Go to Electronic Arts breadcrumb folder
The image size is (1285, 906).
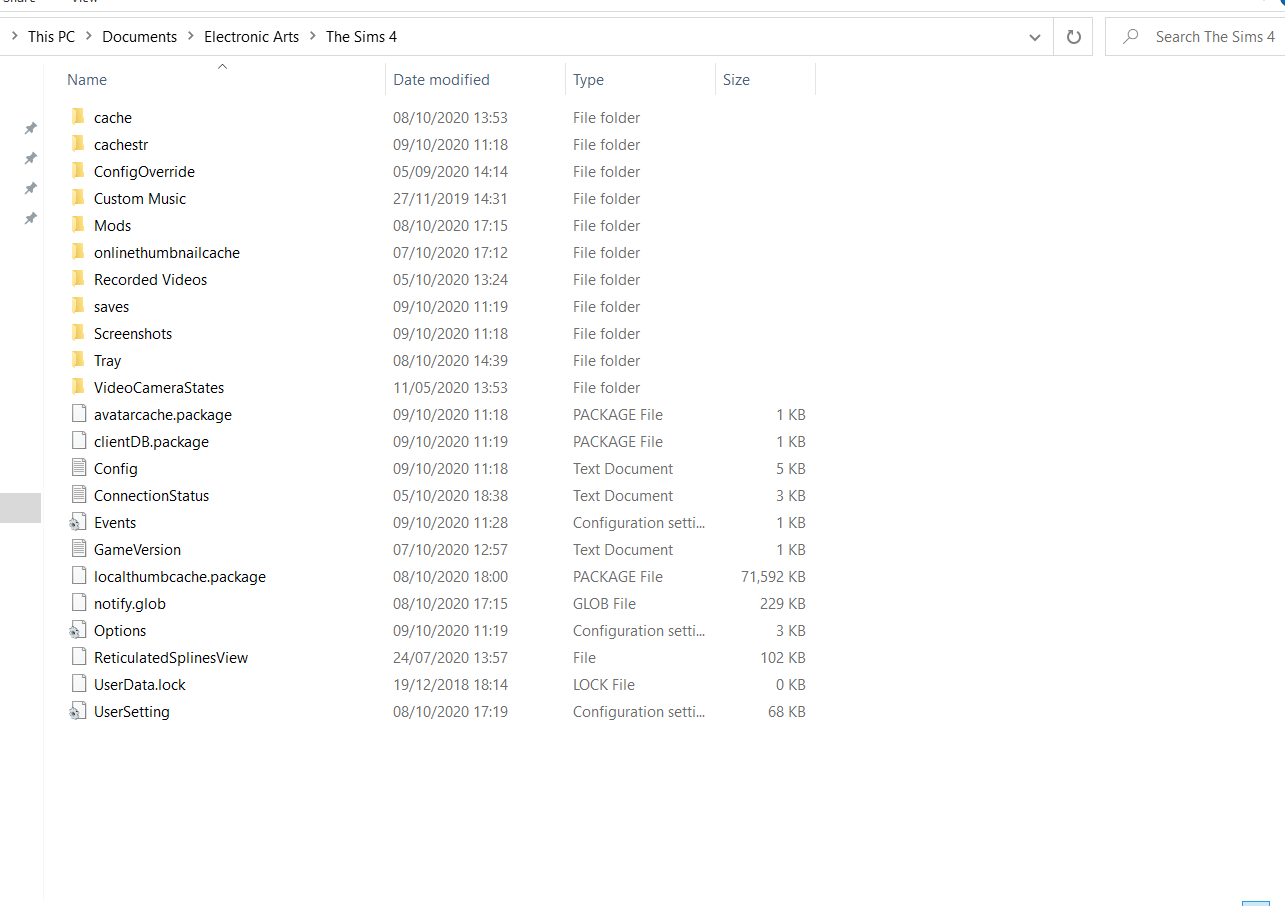click(251, 37)
